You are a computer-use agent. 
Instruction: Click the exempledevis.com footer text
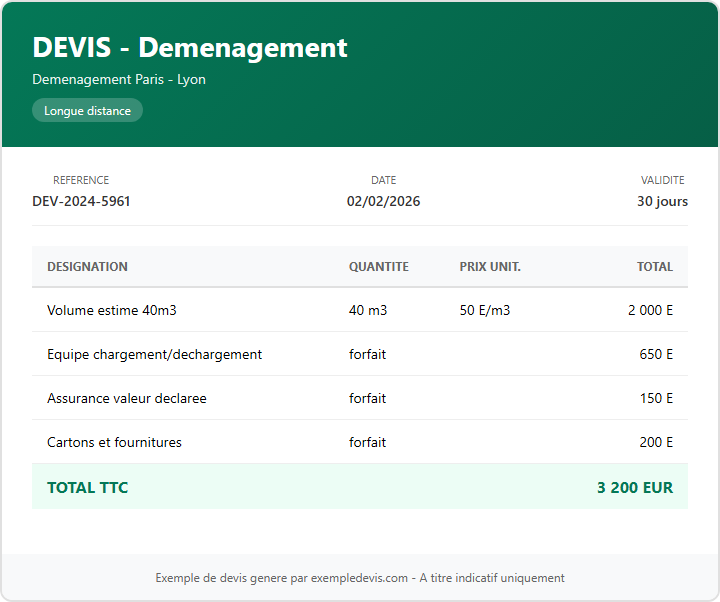360,578
